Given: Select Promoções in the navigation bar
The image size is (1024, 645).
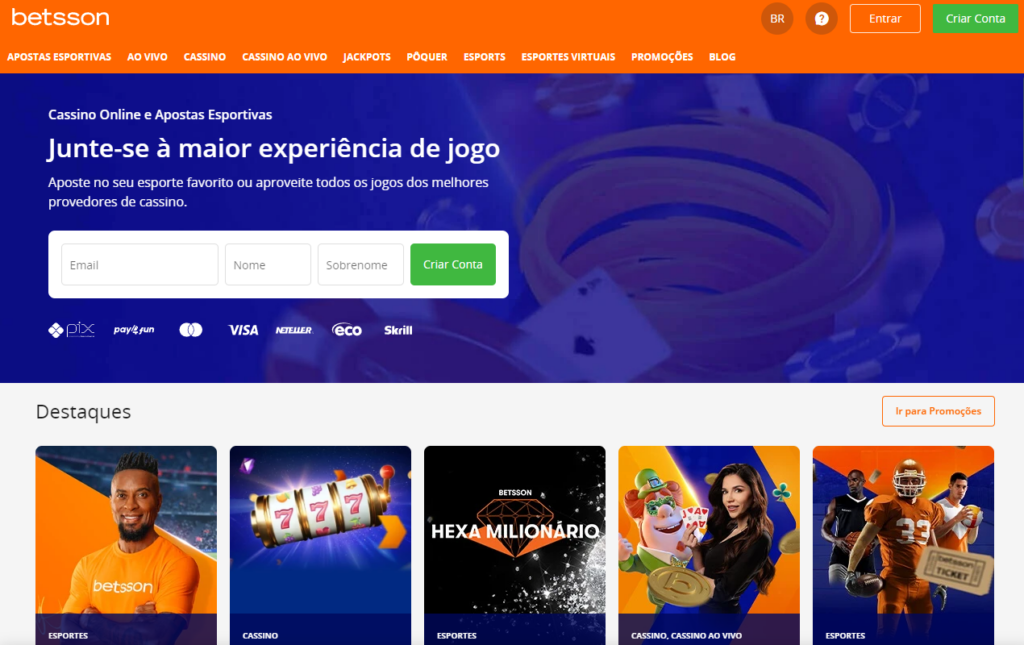Looking at the screenshot, I should click(662, 57).
